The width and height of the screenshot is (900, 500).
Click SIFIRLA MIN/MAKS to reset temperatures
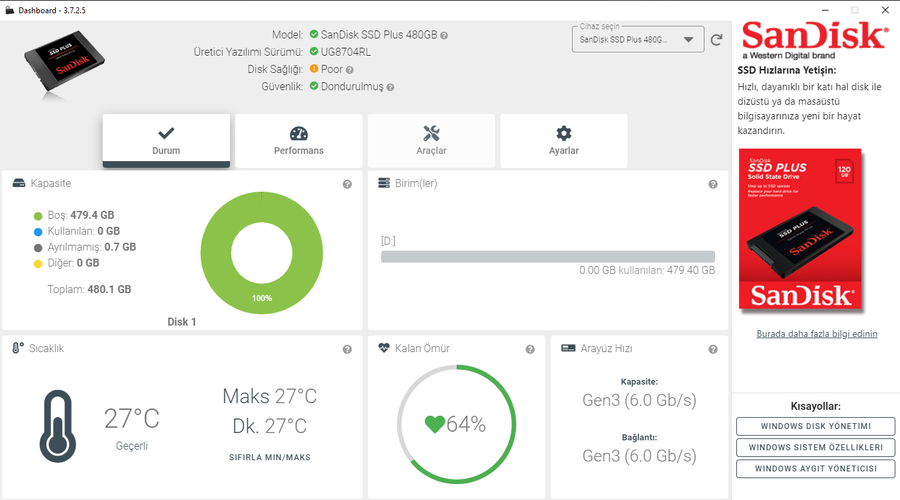(270, 458)
